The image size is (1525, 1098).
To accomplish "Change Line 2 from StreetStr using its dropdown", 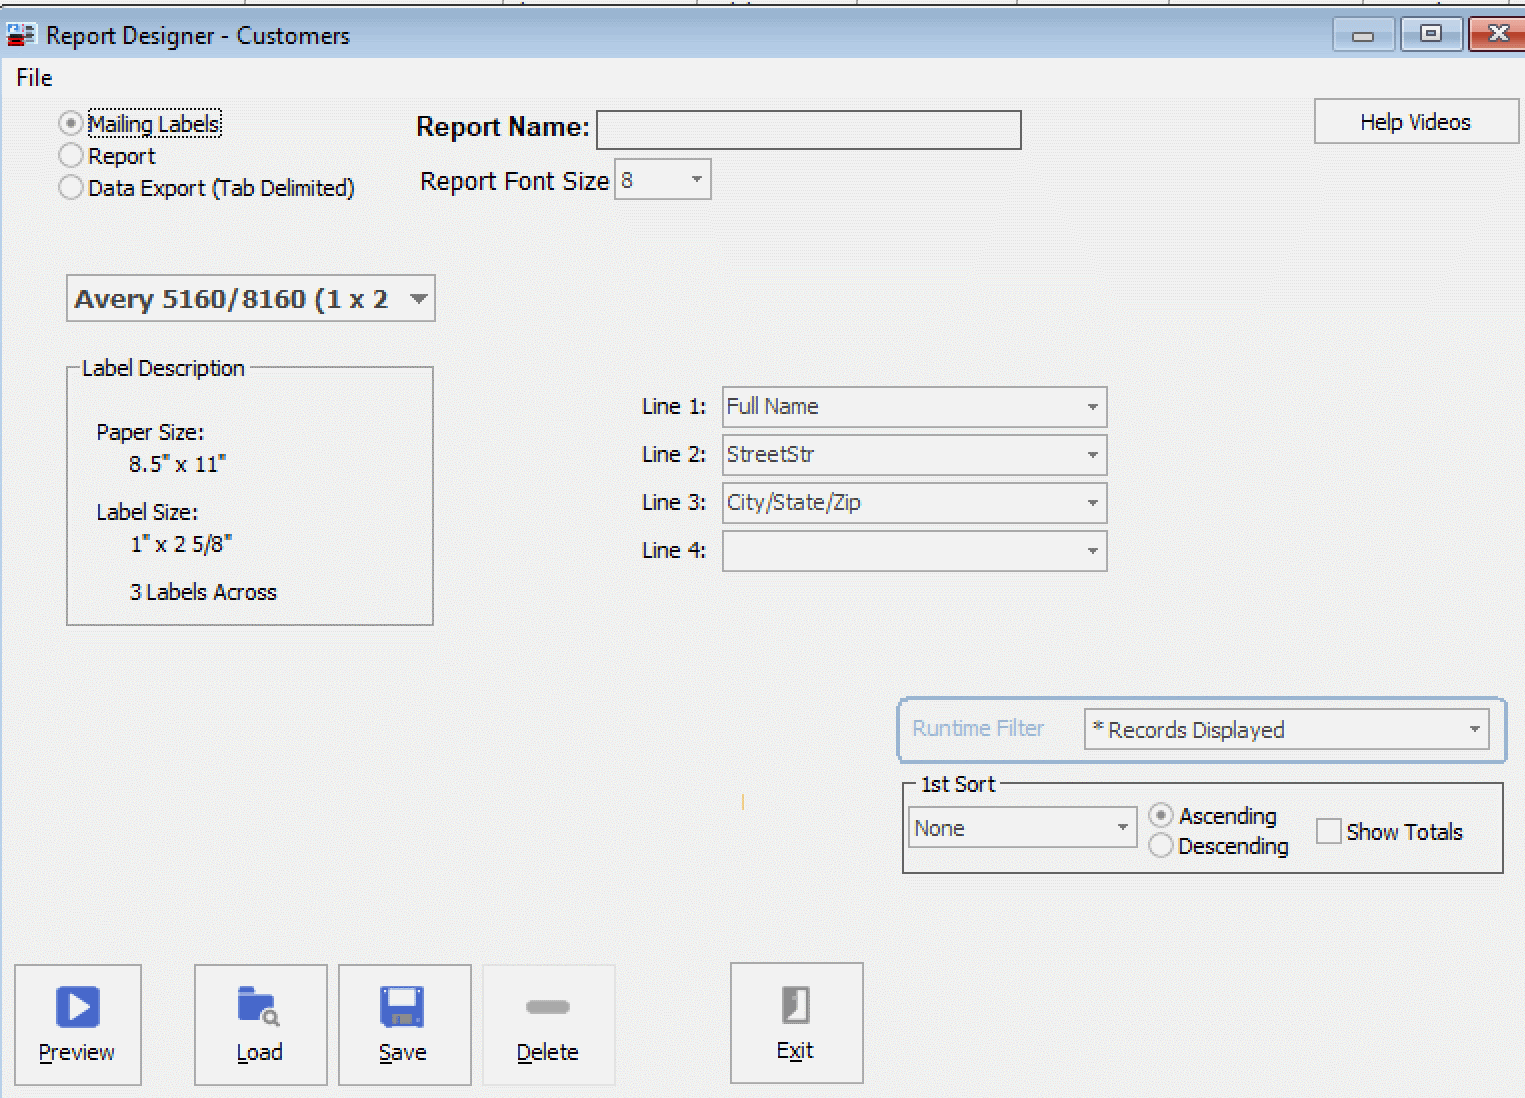I will click(1091, 455).
